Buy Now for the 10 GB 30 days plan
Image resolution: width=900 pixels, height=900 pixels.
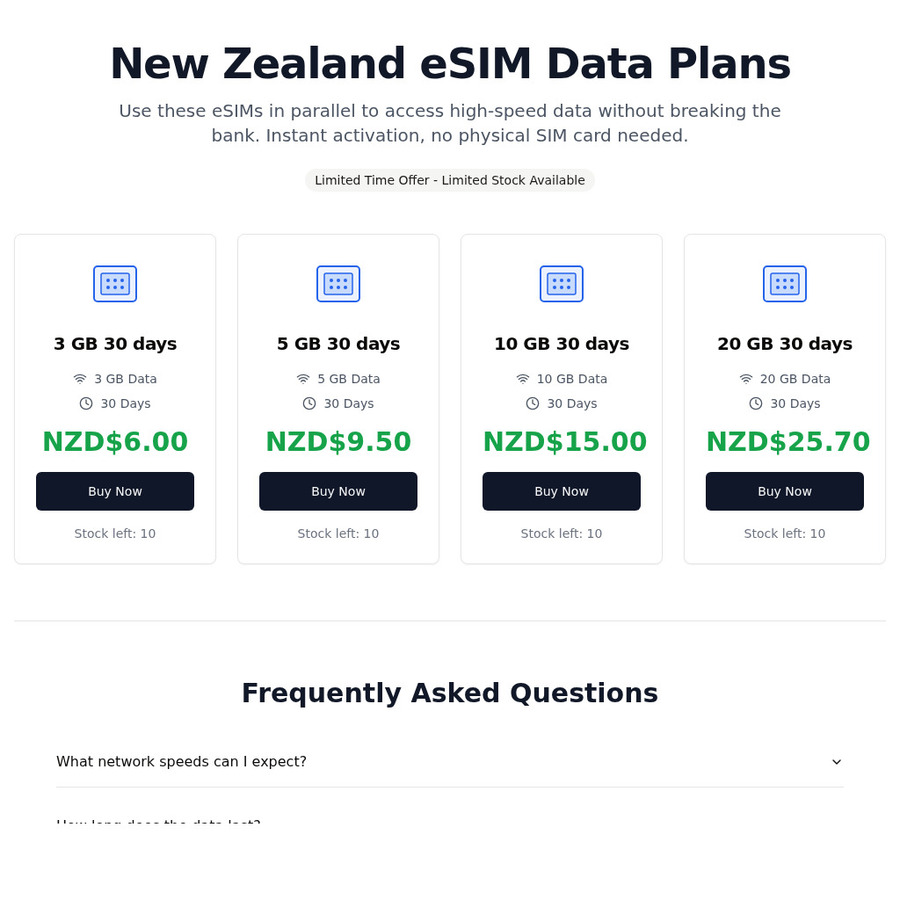pos(561,491)
